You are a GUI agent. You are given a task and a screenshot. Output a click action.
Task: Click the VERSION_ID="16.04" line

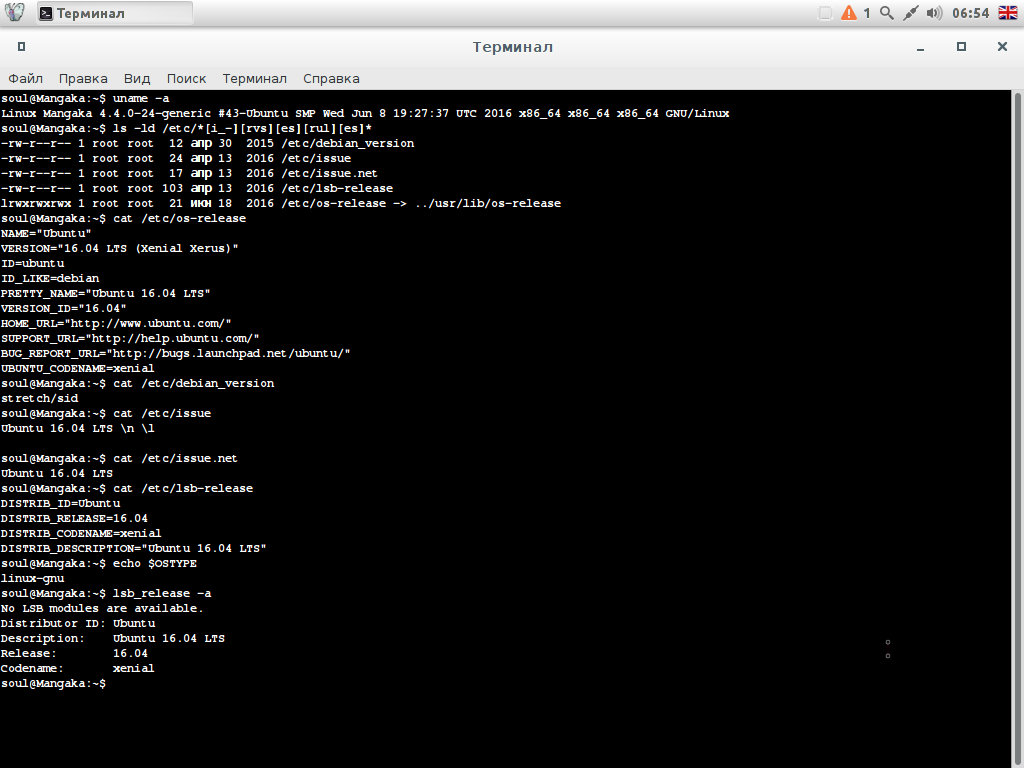click(63, 308)
